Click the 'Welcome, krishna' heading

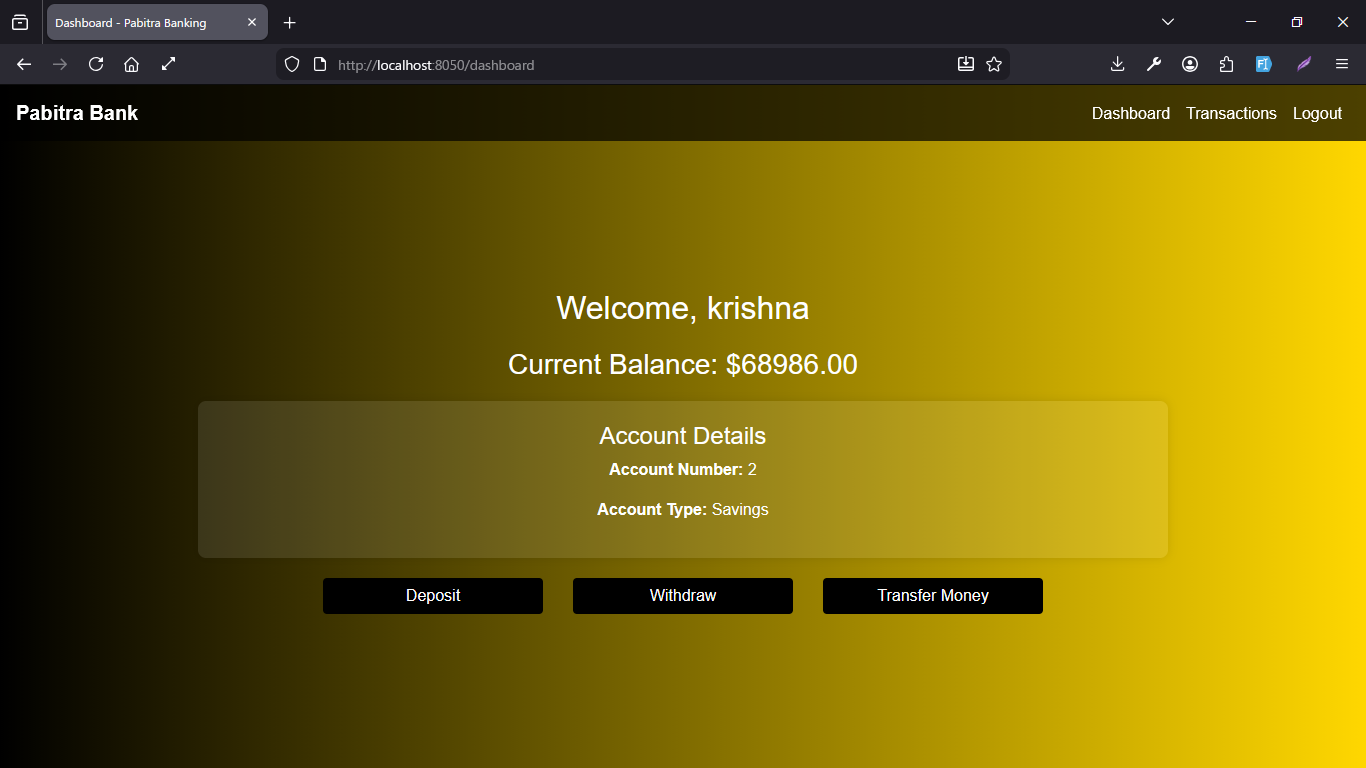coord(683,308)
